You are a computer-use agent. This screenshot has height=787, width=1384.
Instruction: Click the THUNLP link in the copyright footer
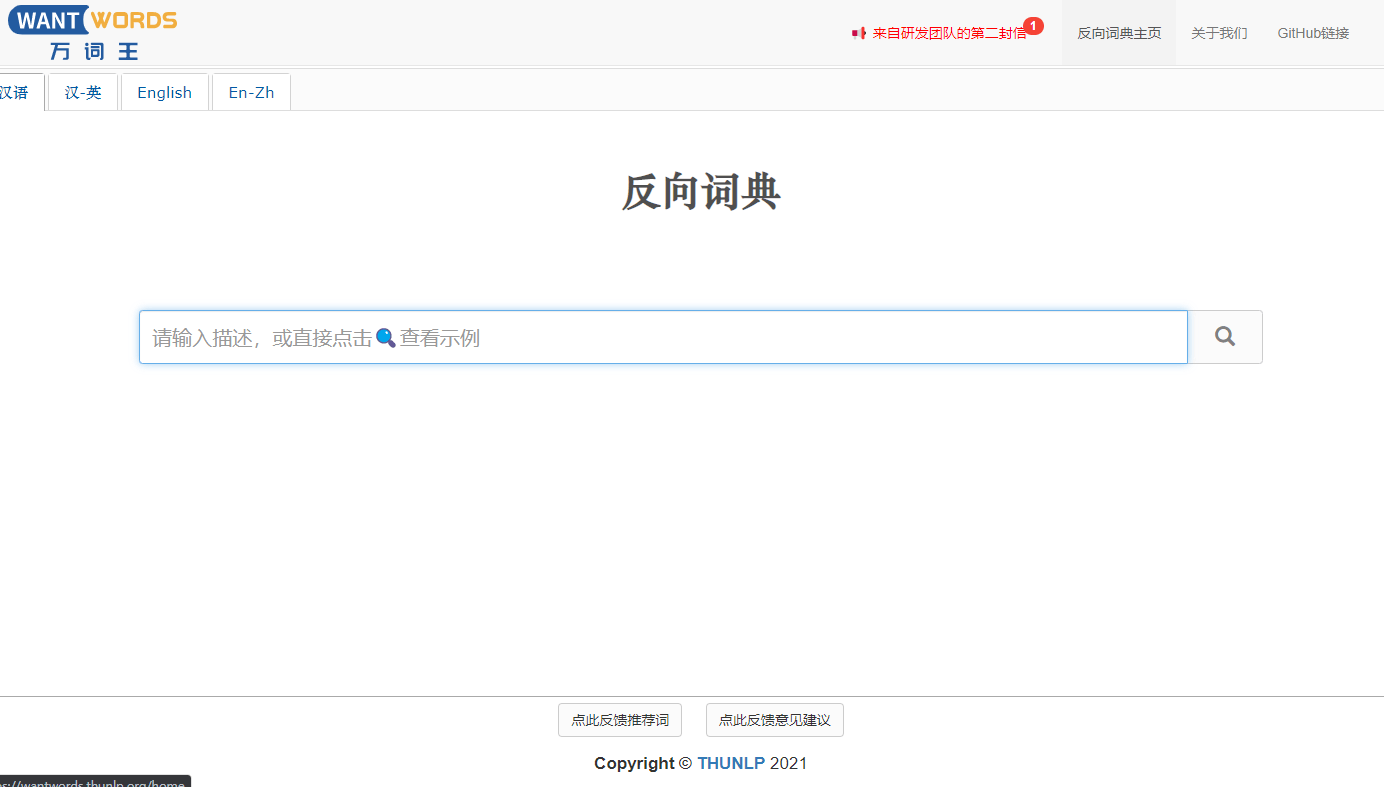pyautogui.click(x=729, y=763)
